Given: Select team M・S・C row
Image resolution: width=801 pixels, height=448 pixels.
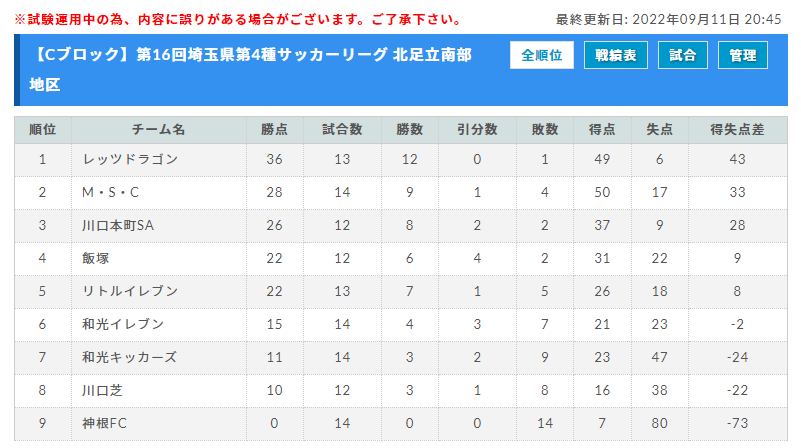Looking at the screenshot, I should click(400, 193).
